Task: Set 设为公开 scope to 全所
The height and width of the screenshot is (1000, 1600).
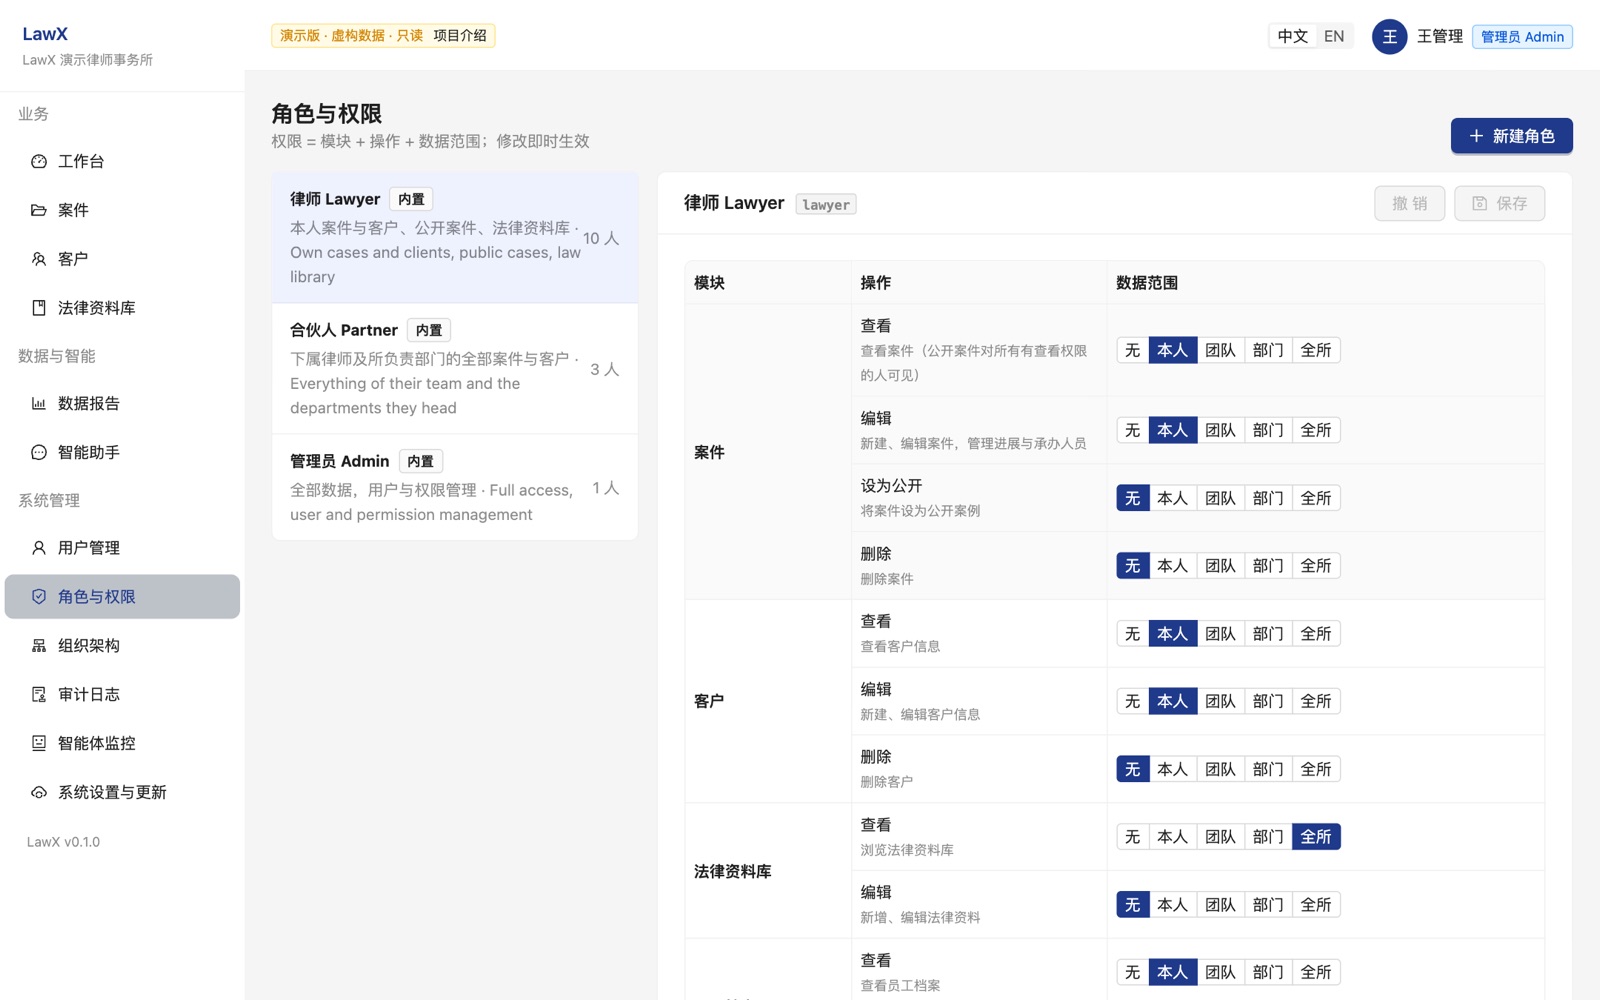Action: [1316, 498]
